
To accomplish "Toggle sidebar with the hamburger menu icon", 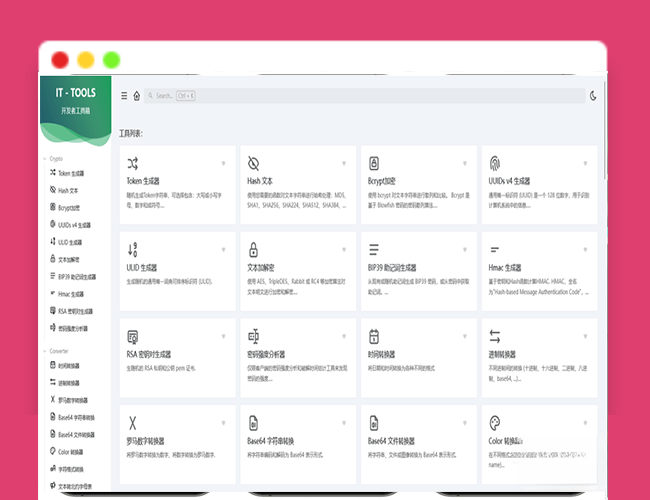I will pyautogui.click(x=124, y=96).
